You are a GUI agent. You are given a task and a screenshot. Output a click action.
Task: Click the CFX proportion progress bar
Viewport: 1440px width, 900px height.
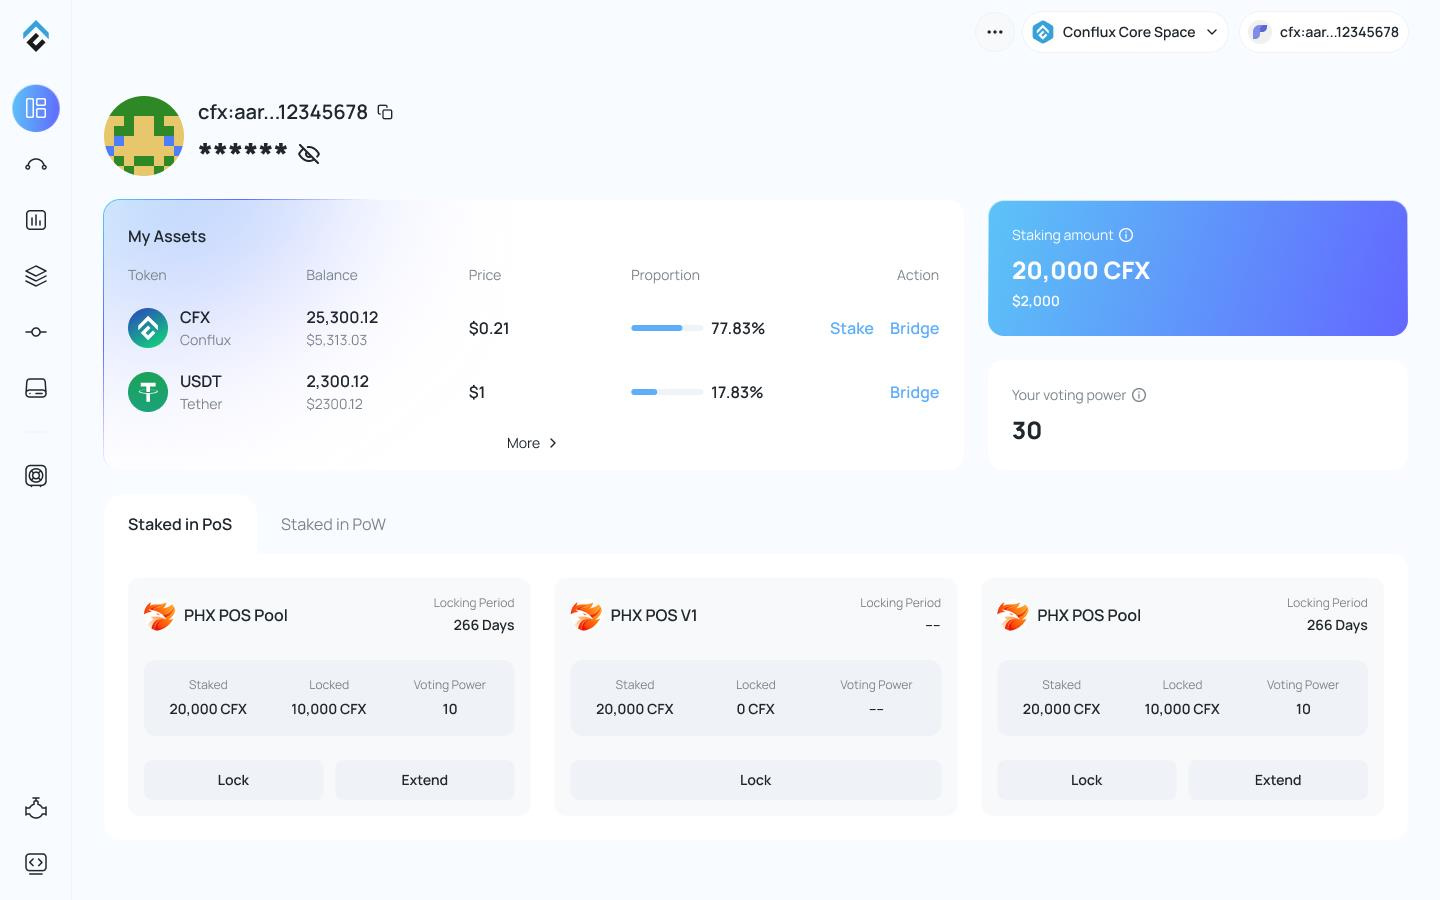coord(666,328)
